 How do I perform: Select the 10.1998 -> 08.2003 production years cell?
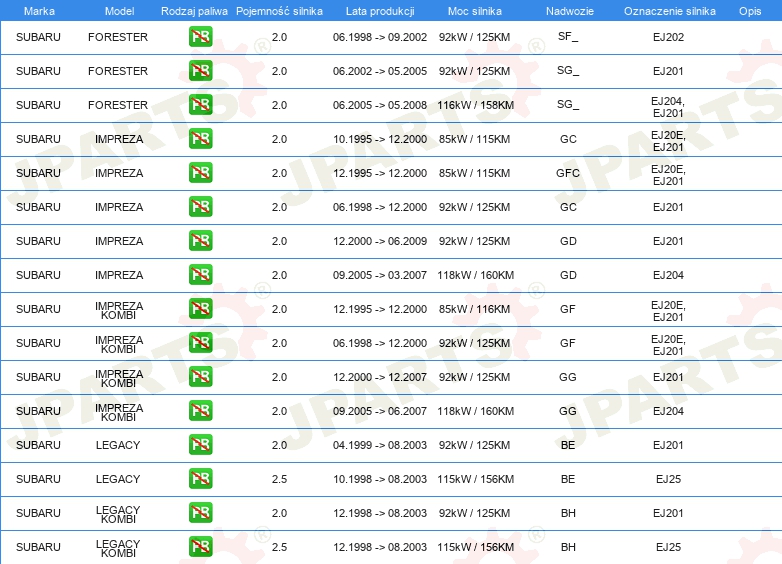click(380, 479)
